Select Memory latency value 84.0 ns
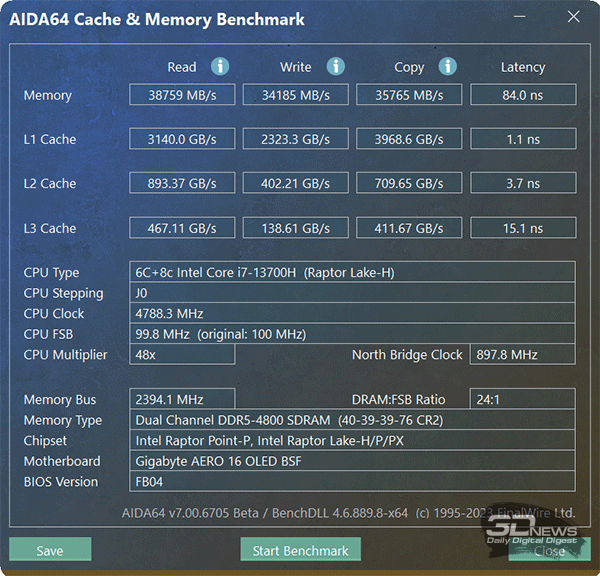Viewport: 600px width, 576px height. 523,95
